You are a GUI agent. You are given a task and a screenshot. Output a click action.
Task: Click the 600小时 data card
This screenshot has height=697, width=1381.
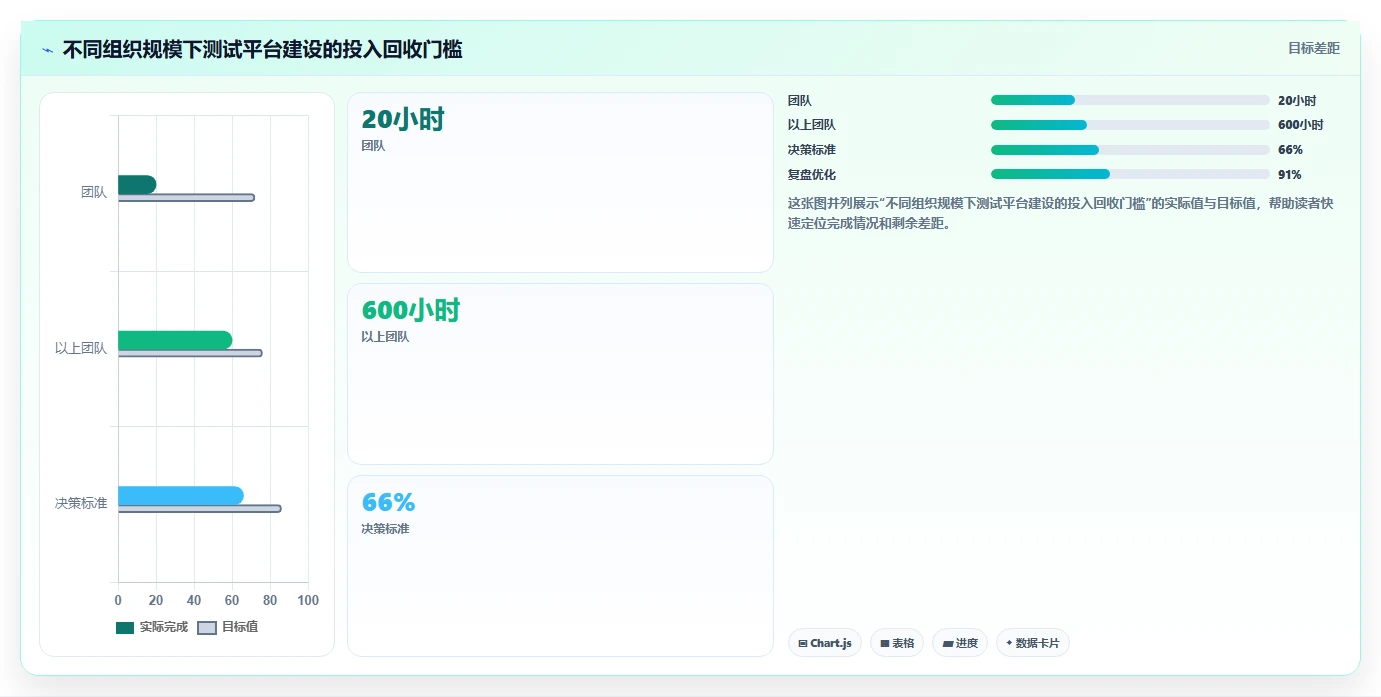point(560,374)
